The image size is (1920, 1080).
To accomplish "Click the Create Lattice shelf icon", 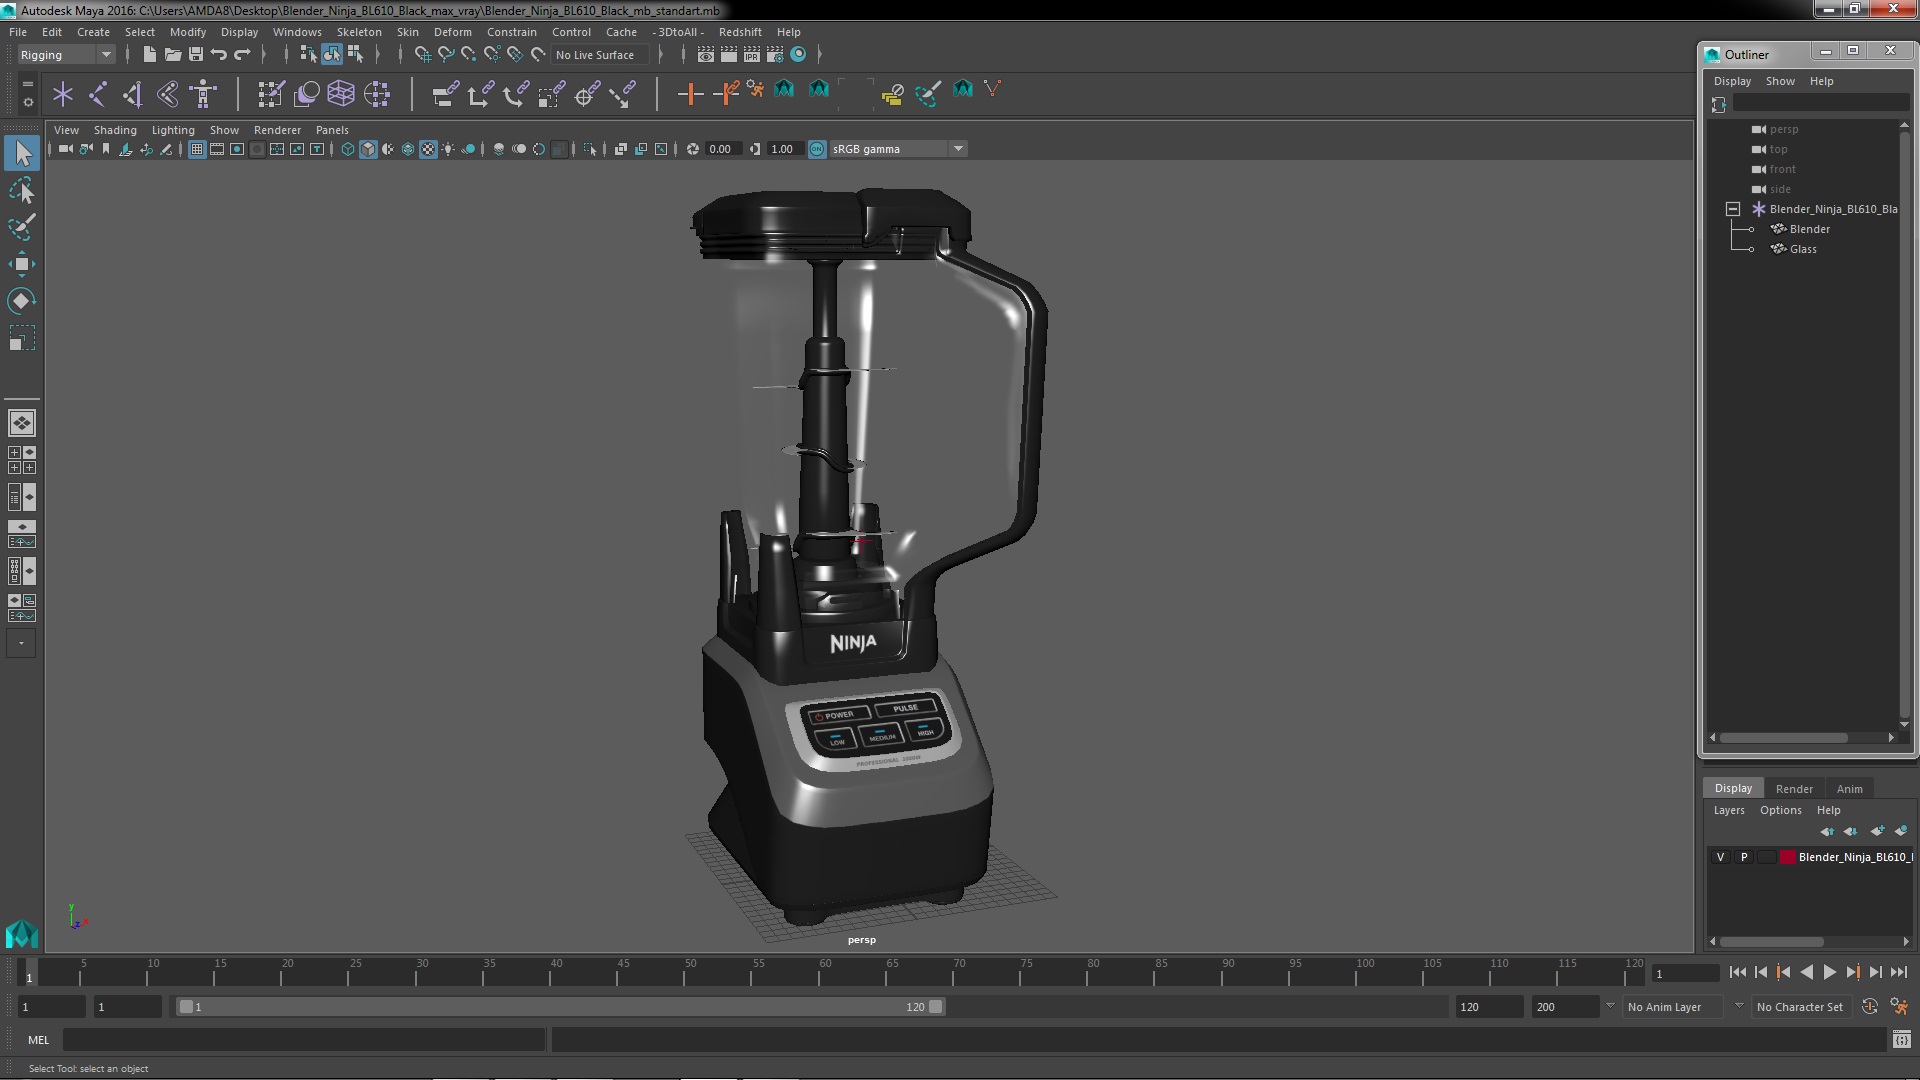I will pos(341,94).
